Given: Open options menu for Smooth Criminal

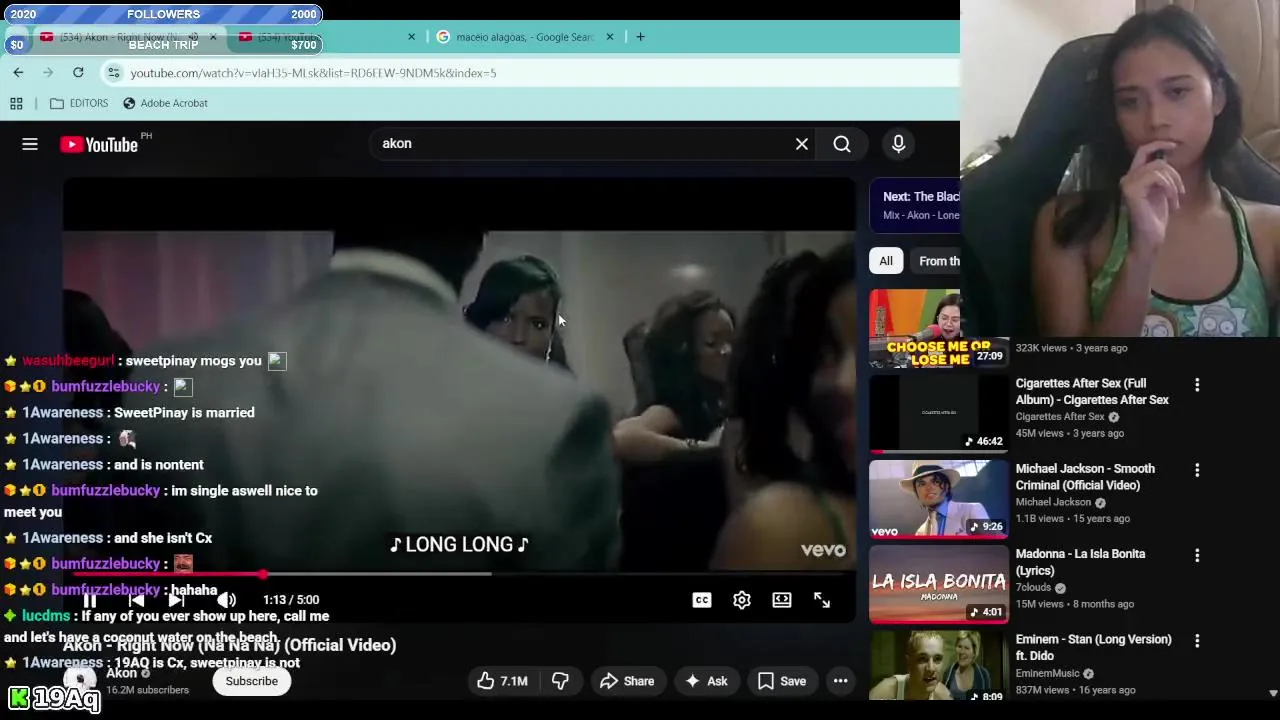Looking at the screenshot, I should point(1197,469).
